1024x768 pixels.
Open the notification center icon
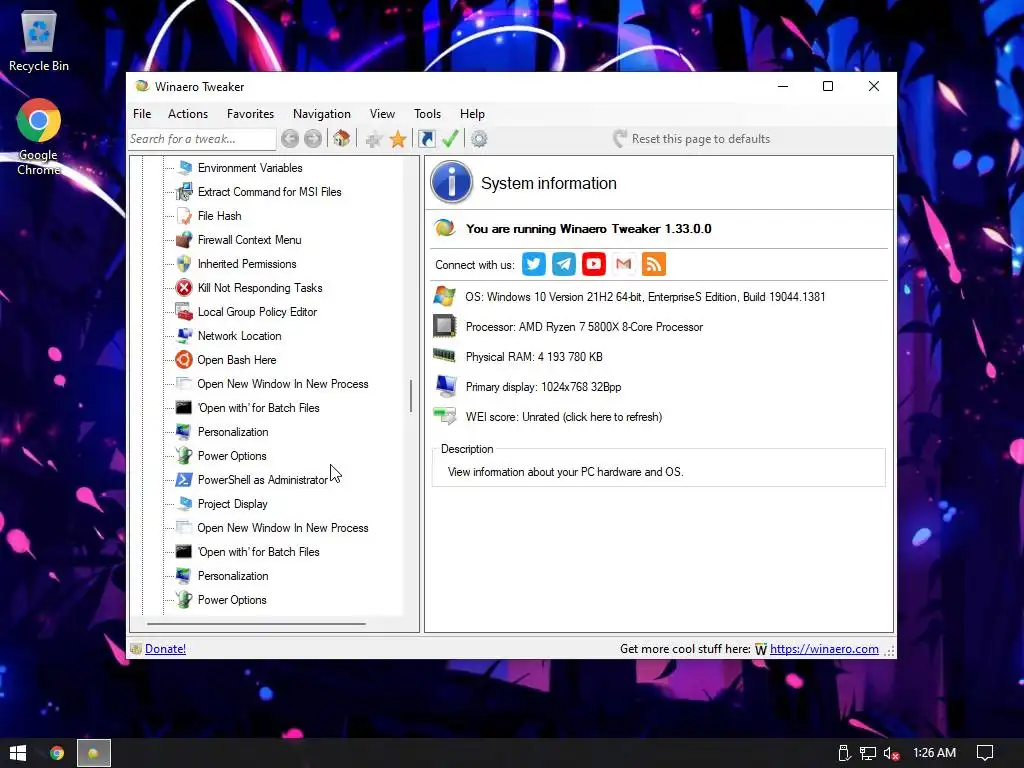(x=984, y=753)
